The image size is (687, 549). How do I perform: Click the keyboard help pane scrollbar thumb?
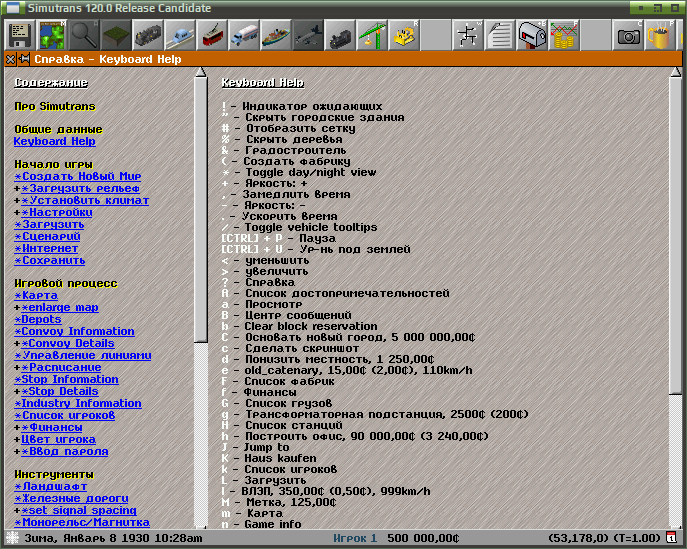pyautogui.click(x=676, y=236)
